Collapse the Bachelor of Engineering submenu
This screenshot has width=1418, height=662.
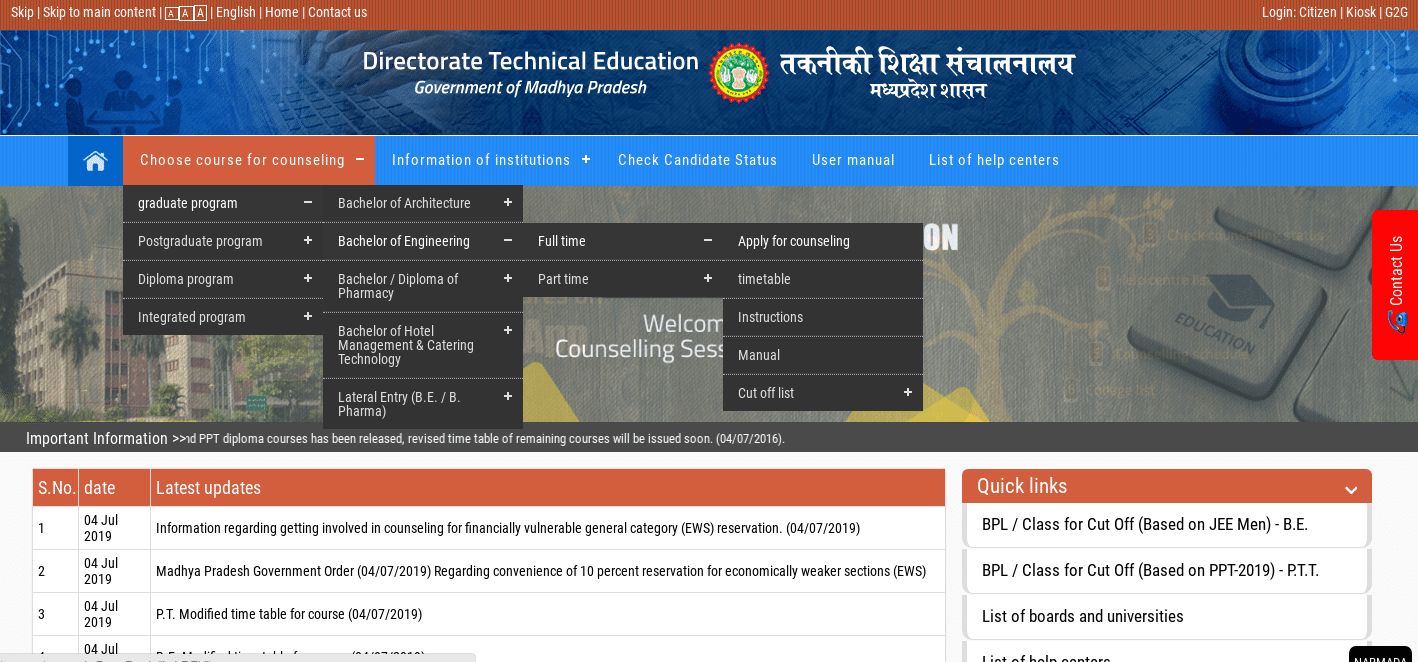[508, 240]
